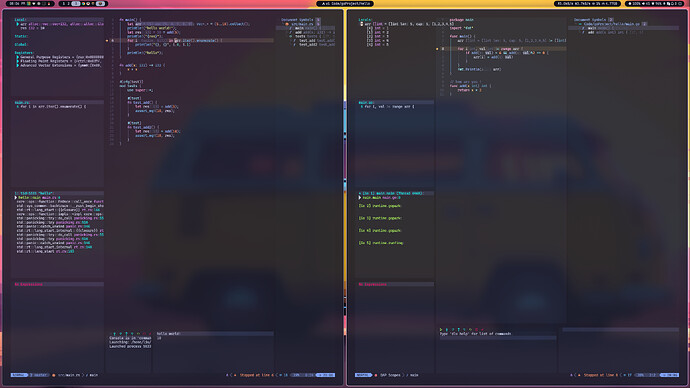Viewport: 690px width, 388px height.
Task: Click 'Stopped at line 8' in Go statusline
Action: coord(601,375)
